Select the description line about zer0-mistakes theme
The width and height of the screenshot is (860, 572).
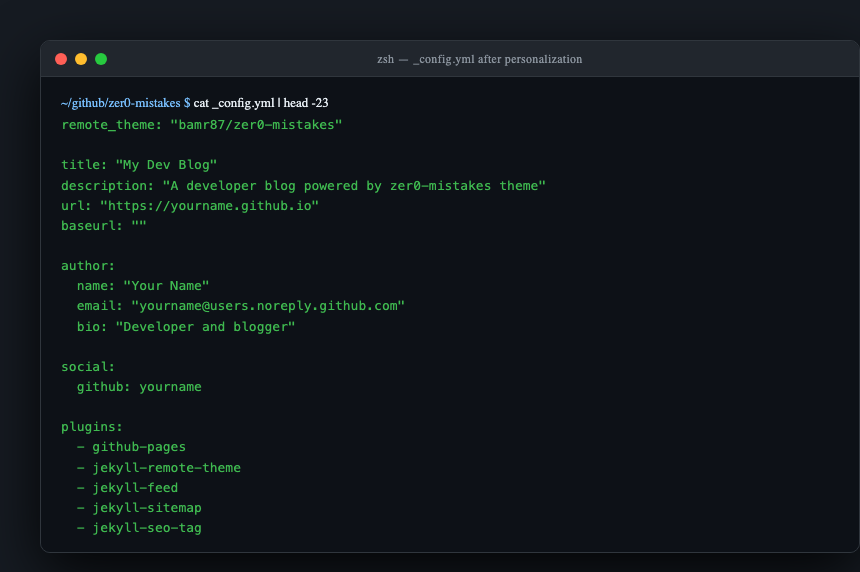click(303, 185)
